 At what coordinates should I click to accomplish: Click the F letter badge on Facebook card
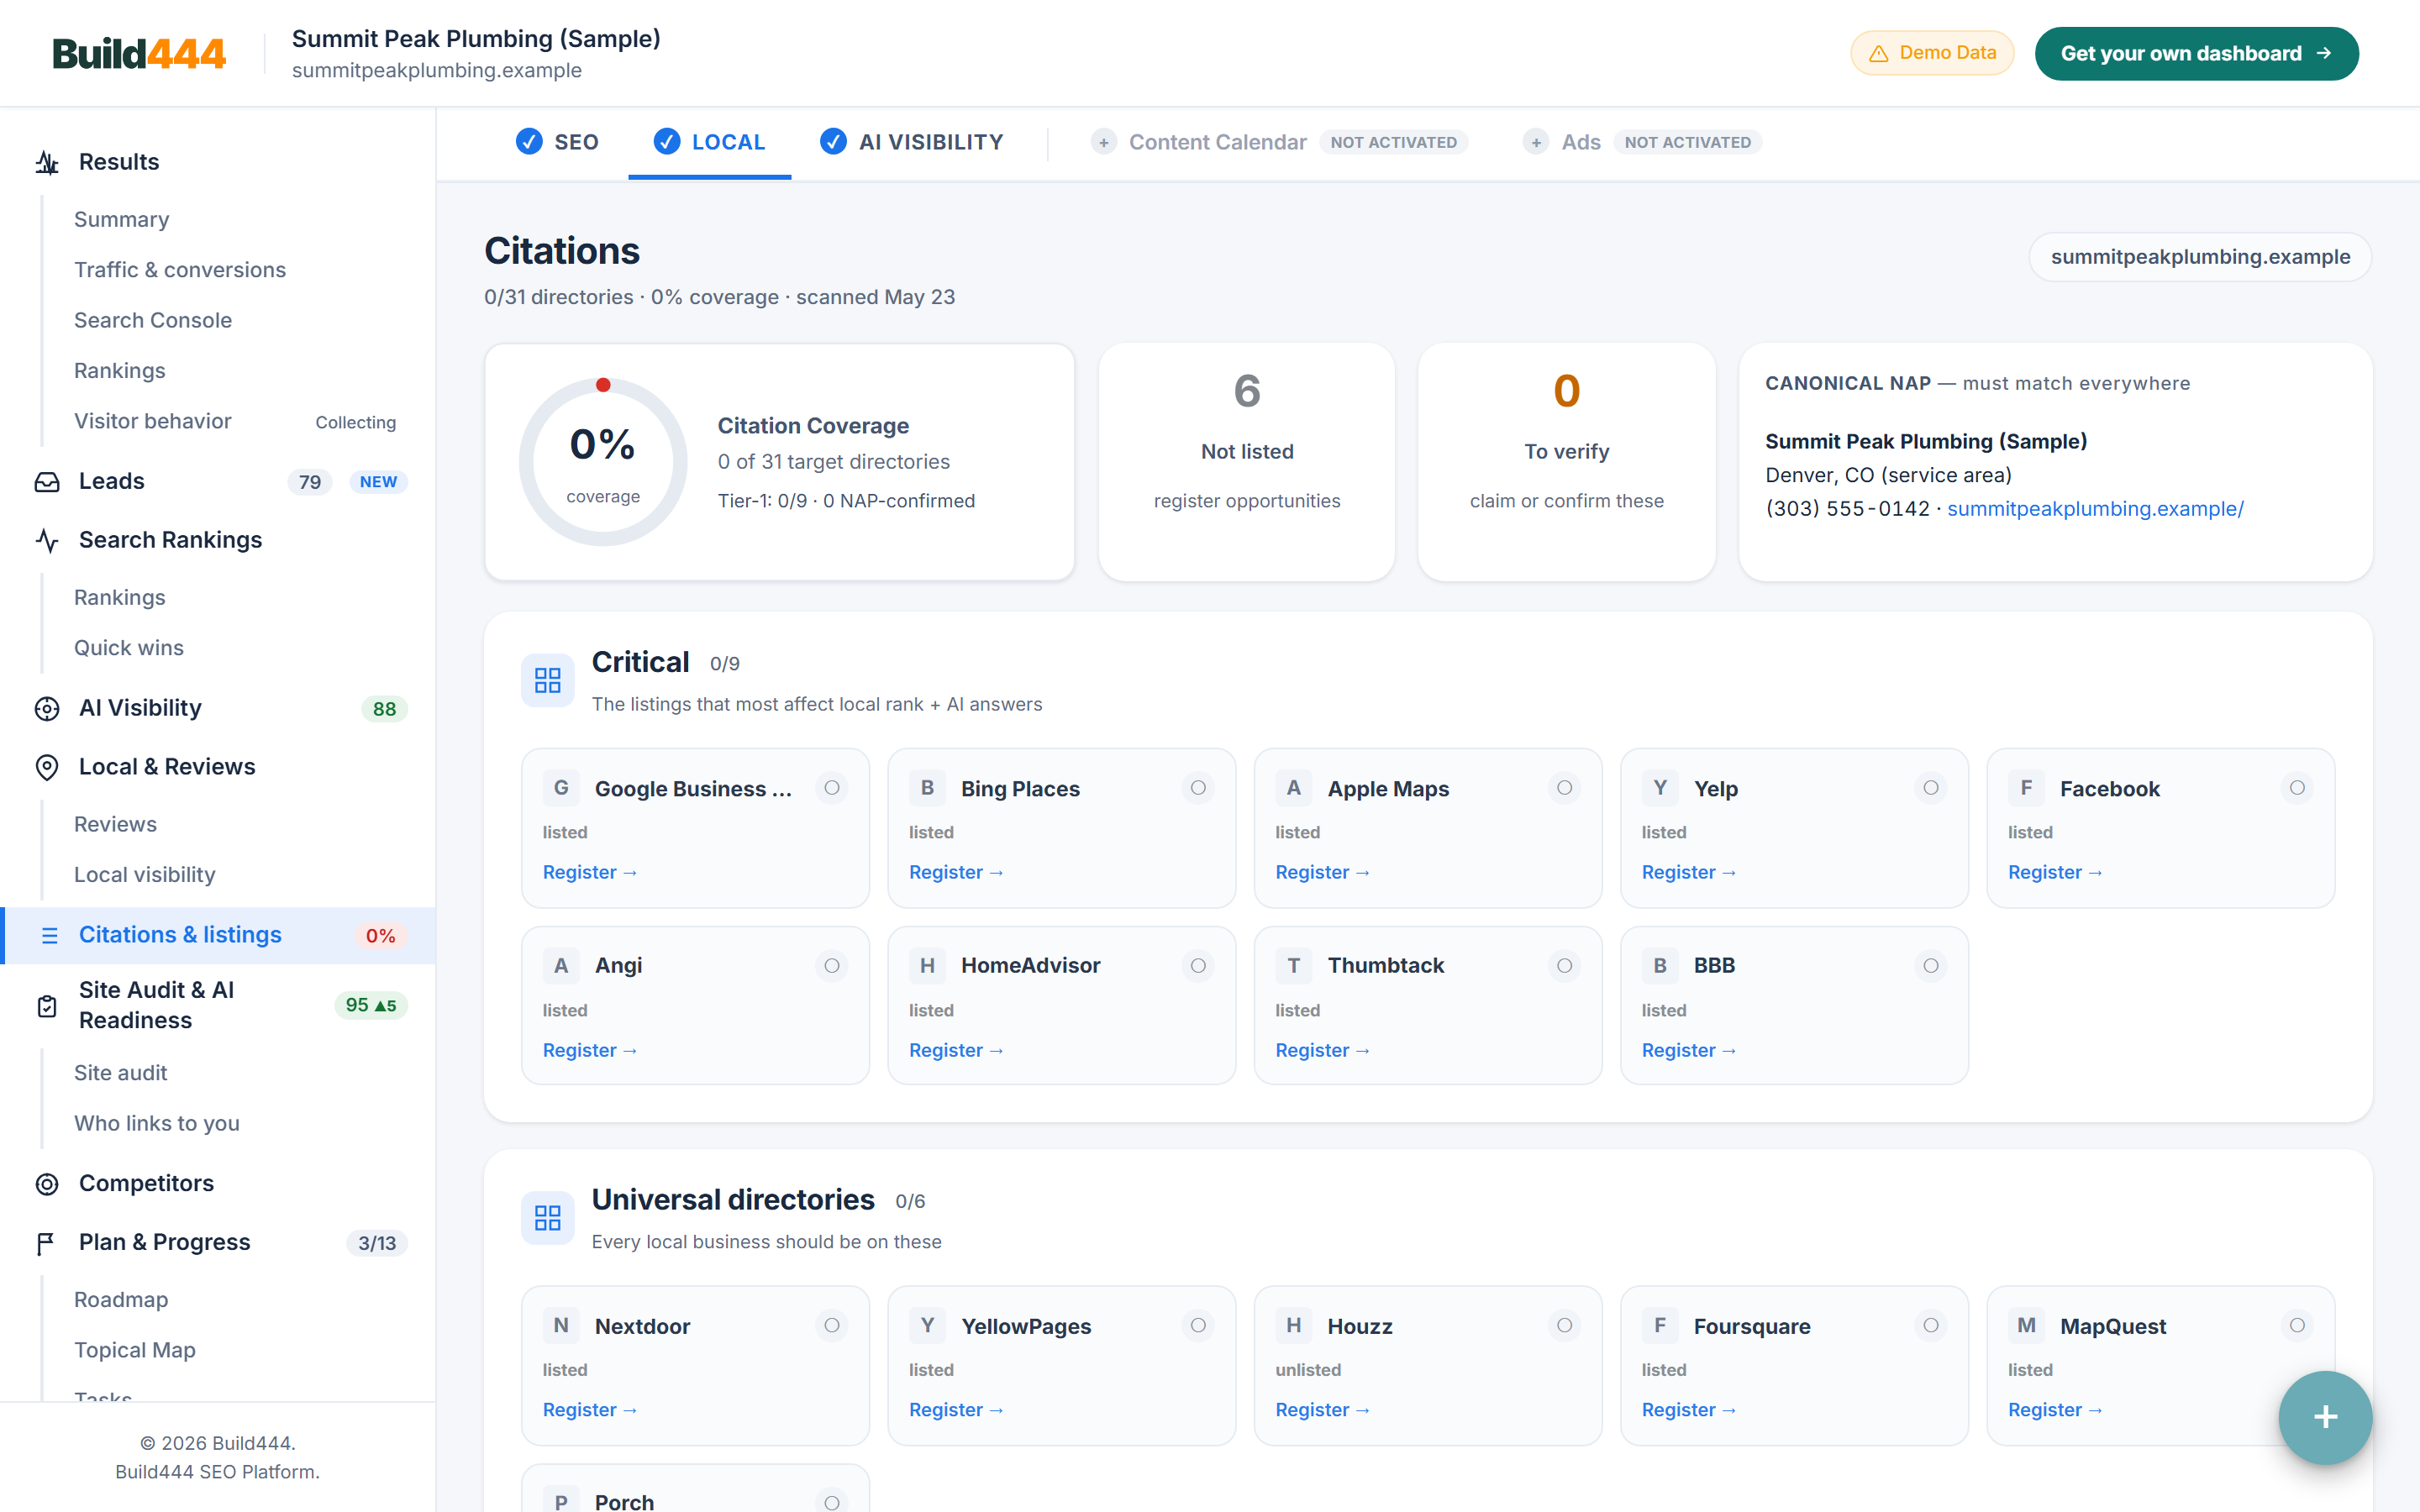point(2026,788)
